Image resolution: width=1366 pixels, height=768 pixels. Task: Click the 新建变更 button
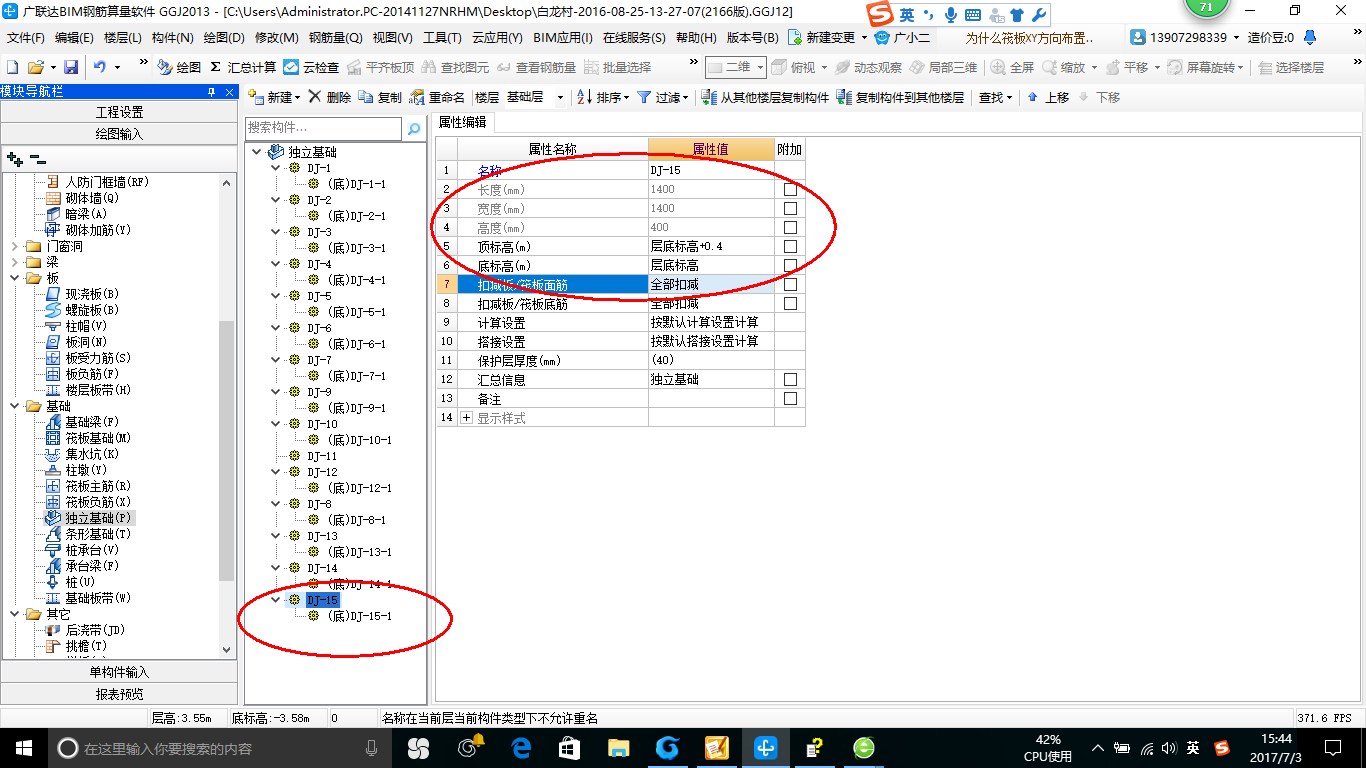click(x=828, y=38)
